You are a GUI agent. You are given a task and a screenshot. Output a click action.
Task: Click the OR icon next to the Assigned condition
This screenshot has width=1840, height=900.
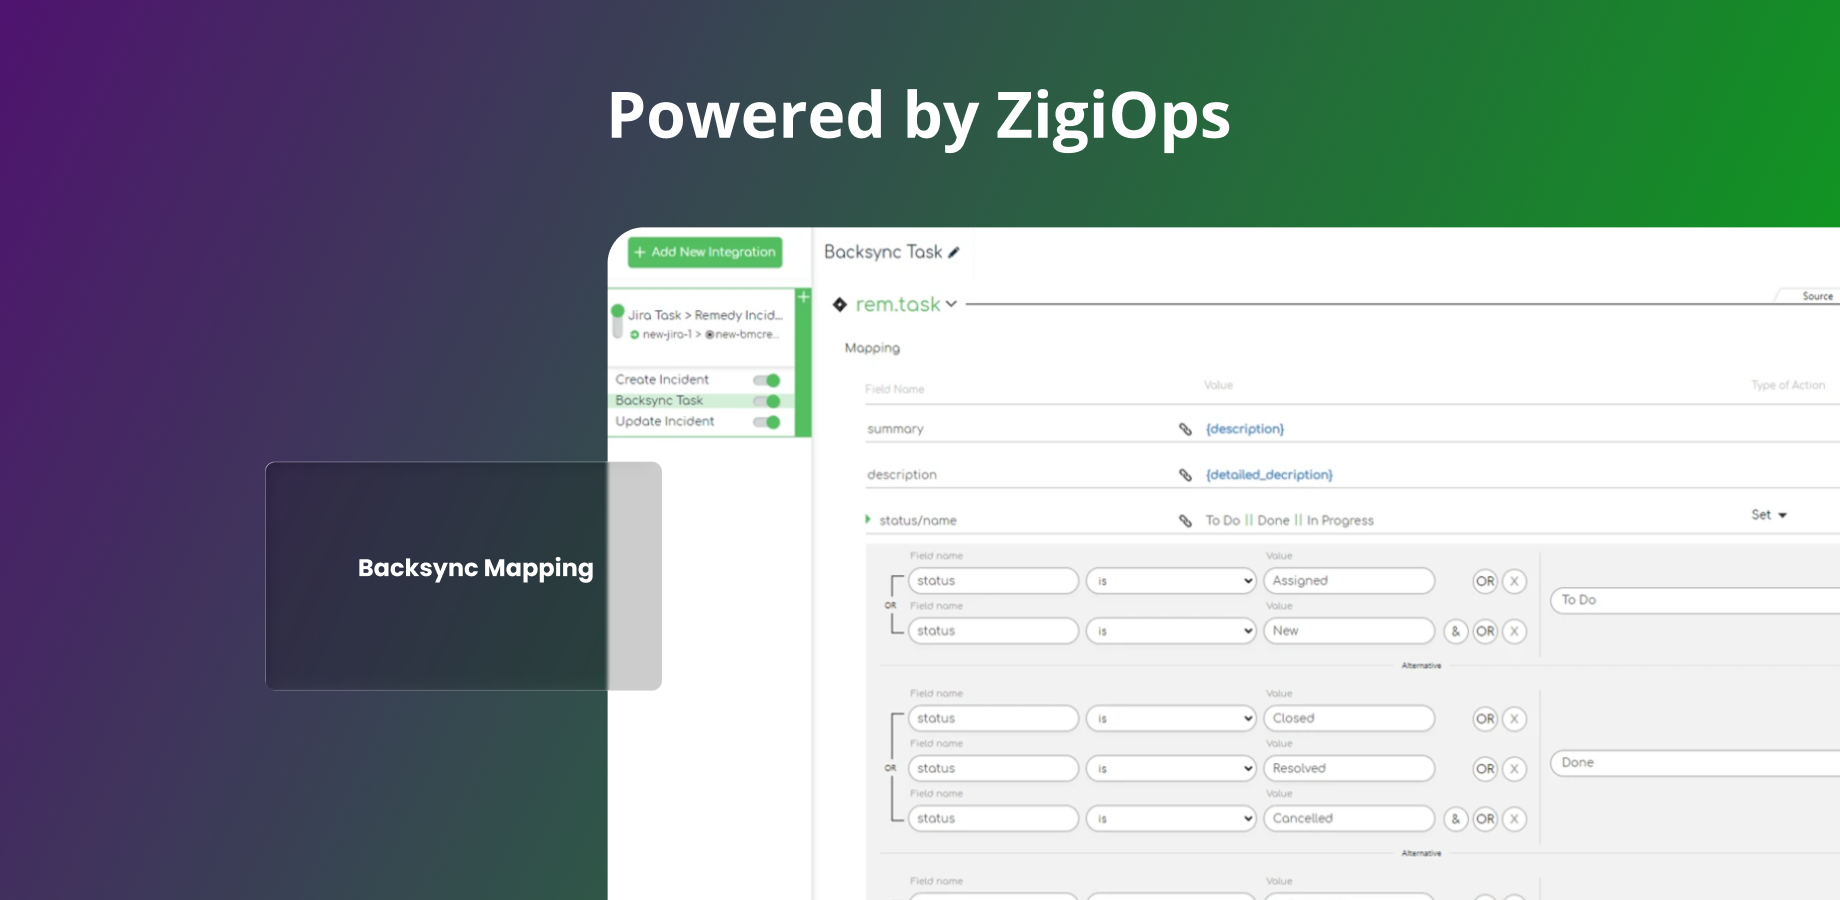1486,581
